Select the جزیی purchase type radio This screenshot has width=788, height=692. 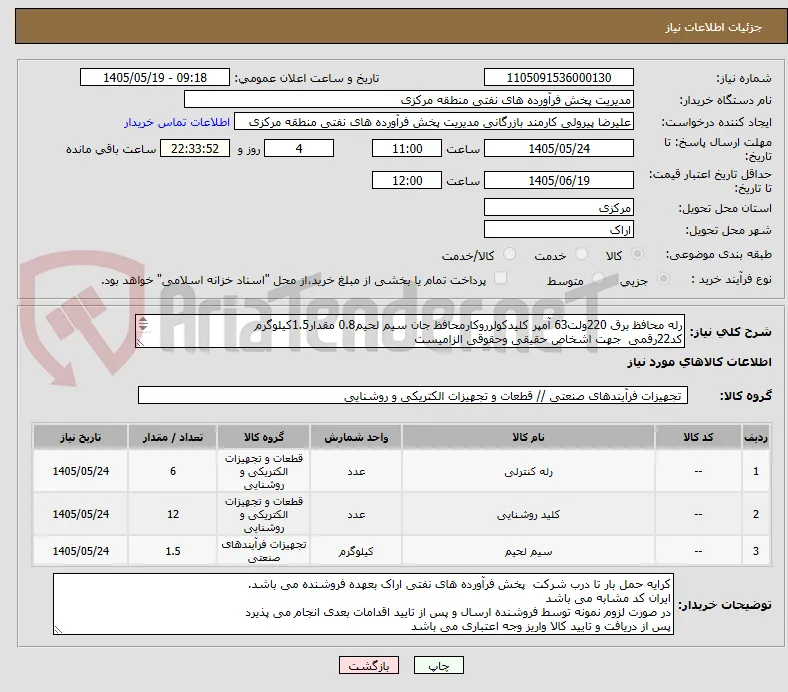(663, 278)
